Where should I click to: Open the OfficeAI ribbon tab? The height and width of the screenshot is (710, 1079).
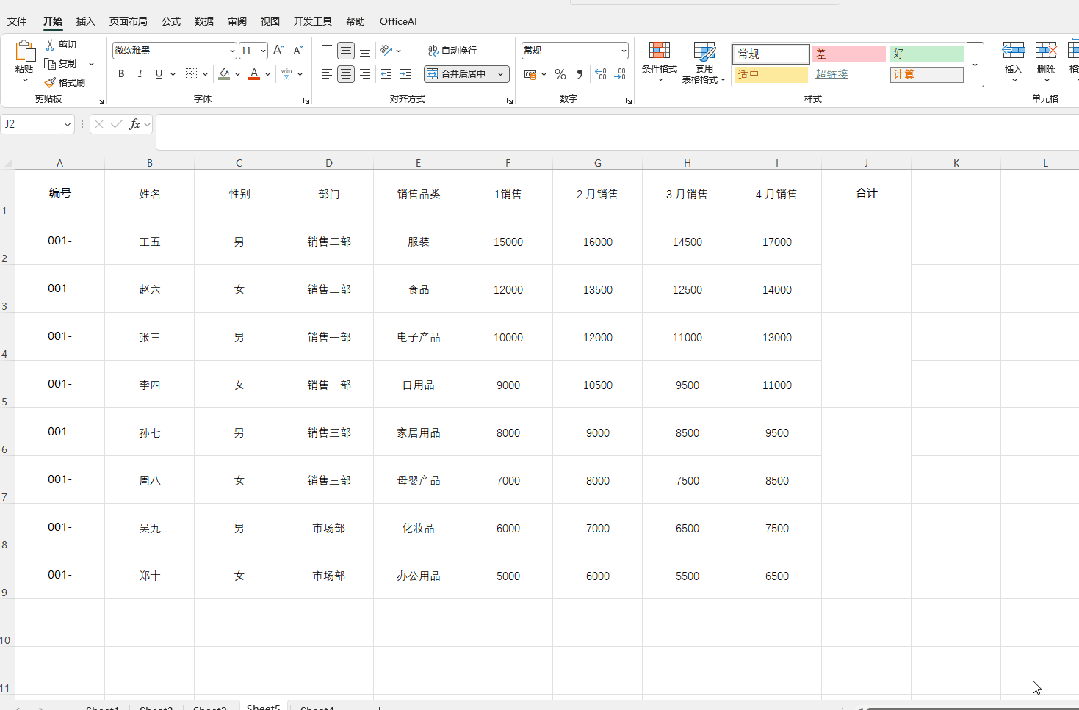point(398,21)
